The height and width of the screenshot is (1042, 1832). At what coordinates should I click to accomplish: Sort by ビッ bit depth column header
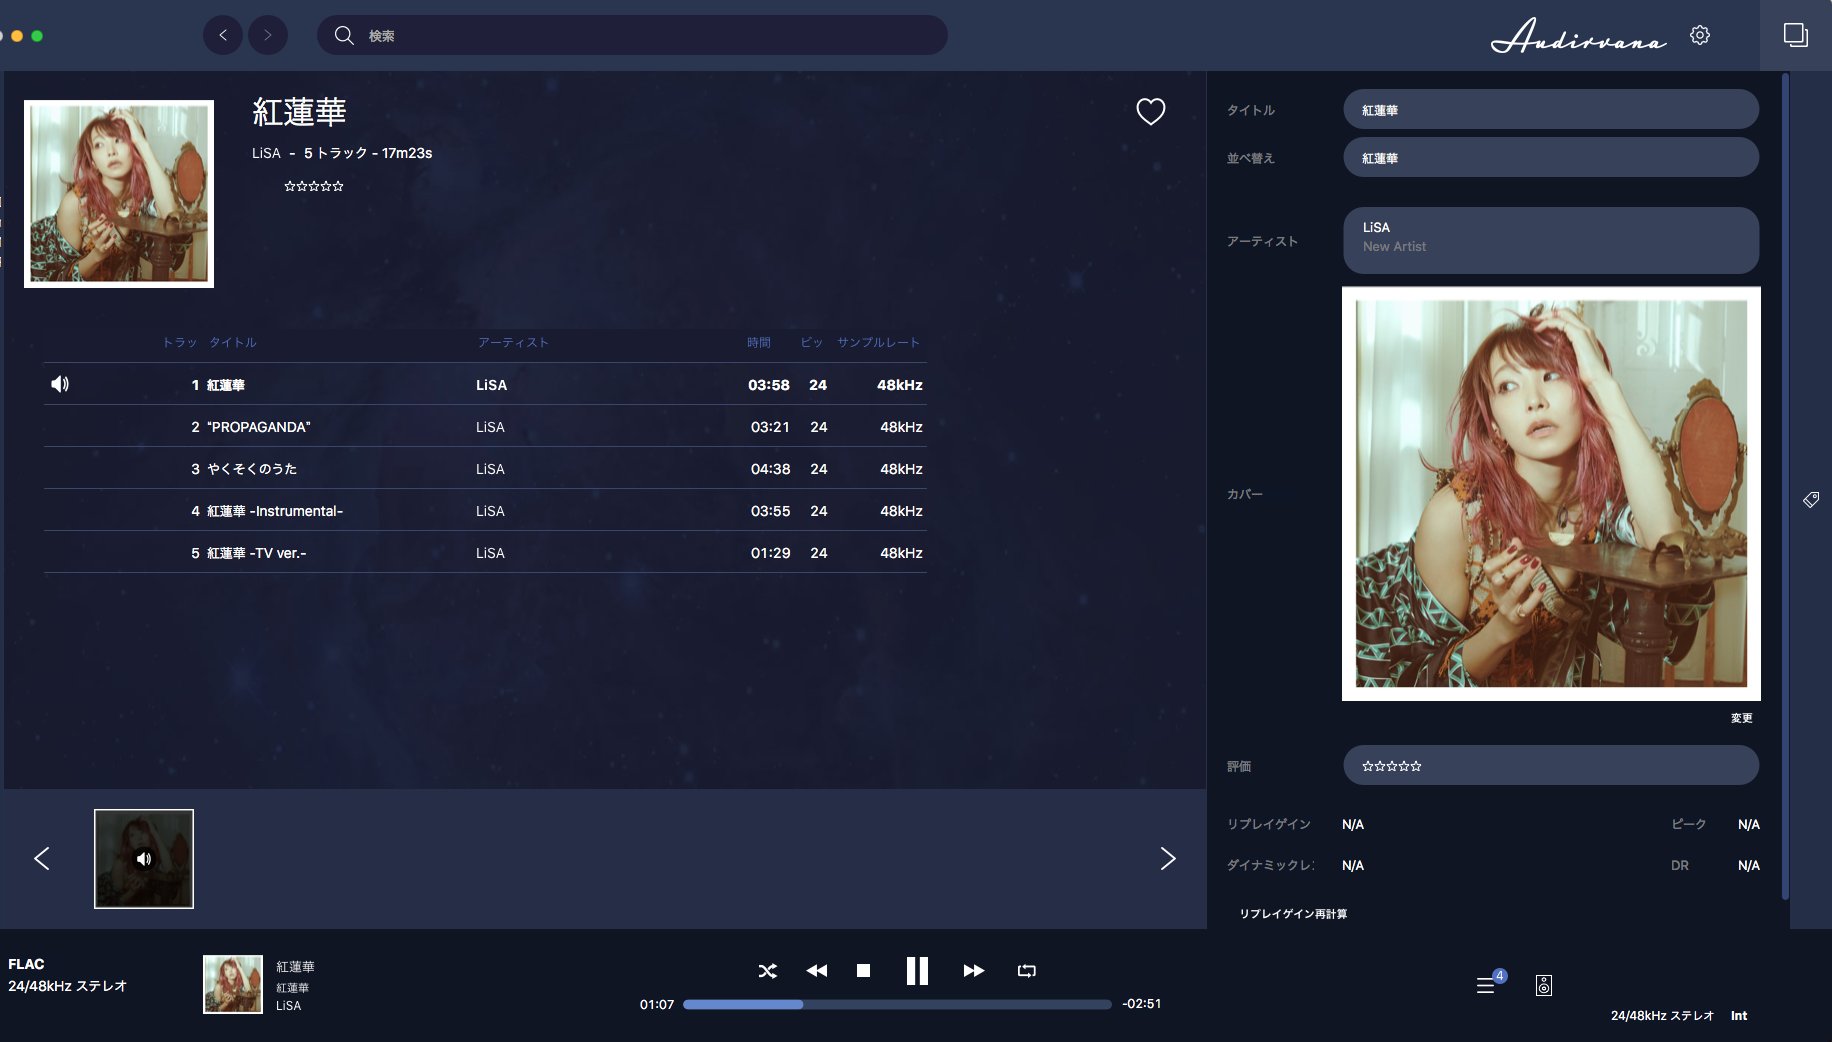coord(811,342)
